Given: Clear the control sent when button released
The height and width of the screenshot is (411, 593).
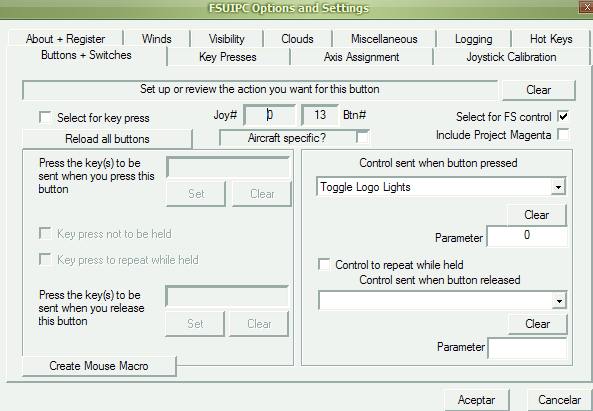Looking at the screenshot, I should click(537, 324).
